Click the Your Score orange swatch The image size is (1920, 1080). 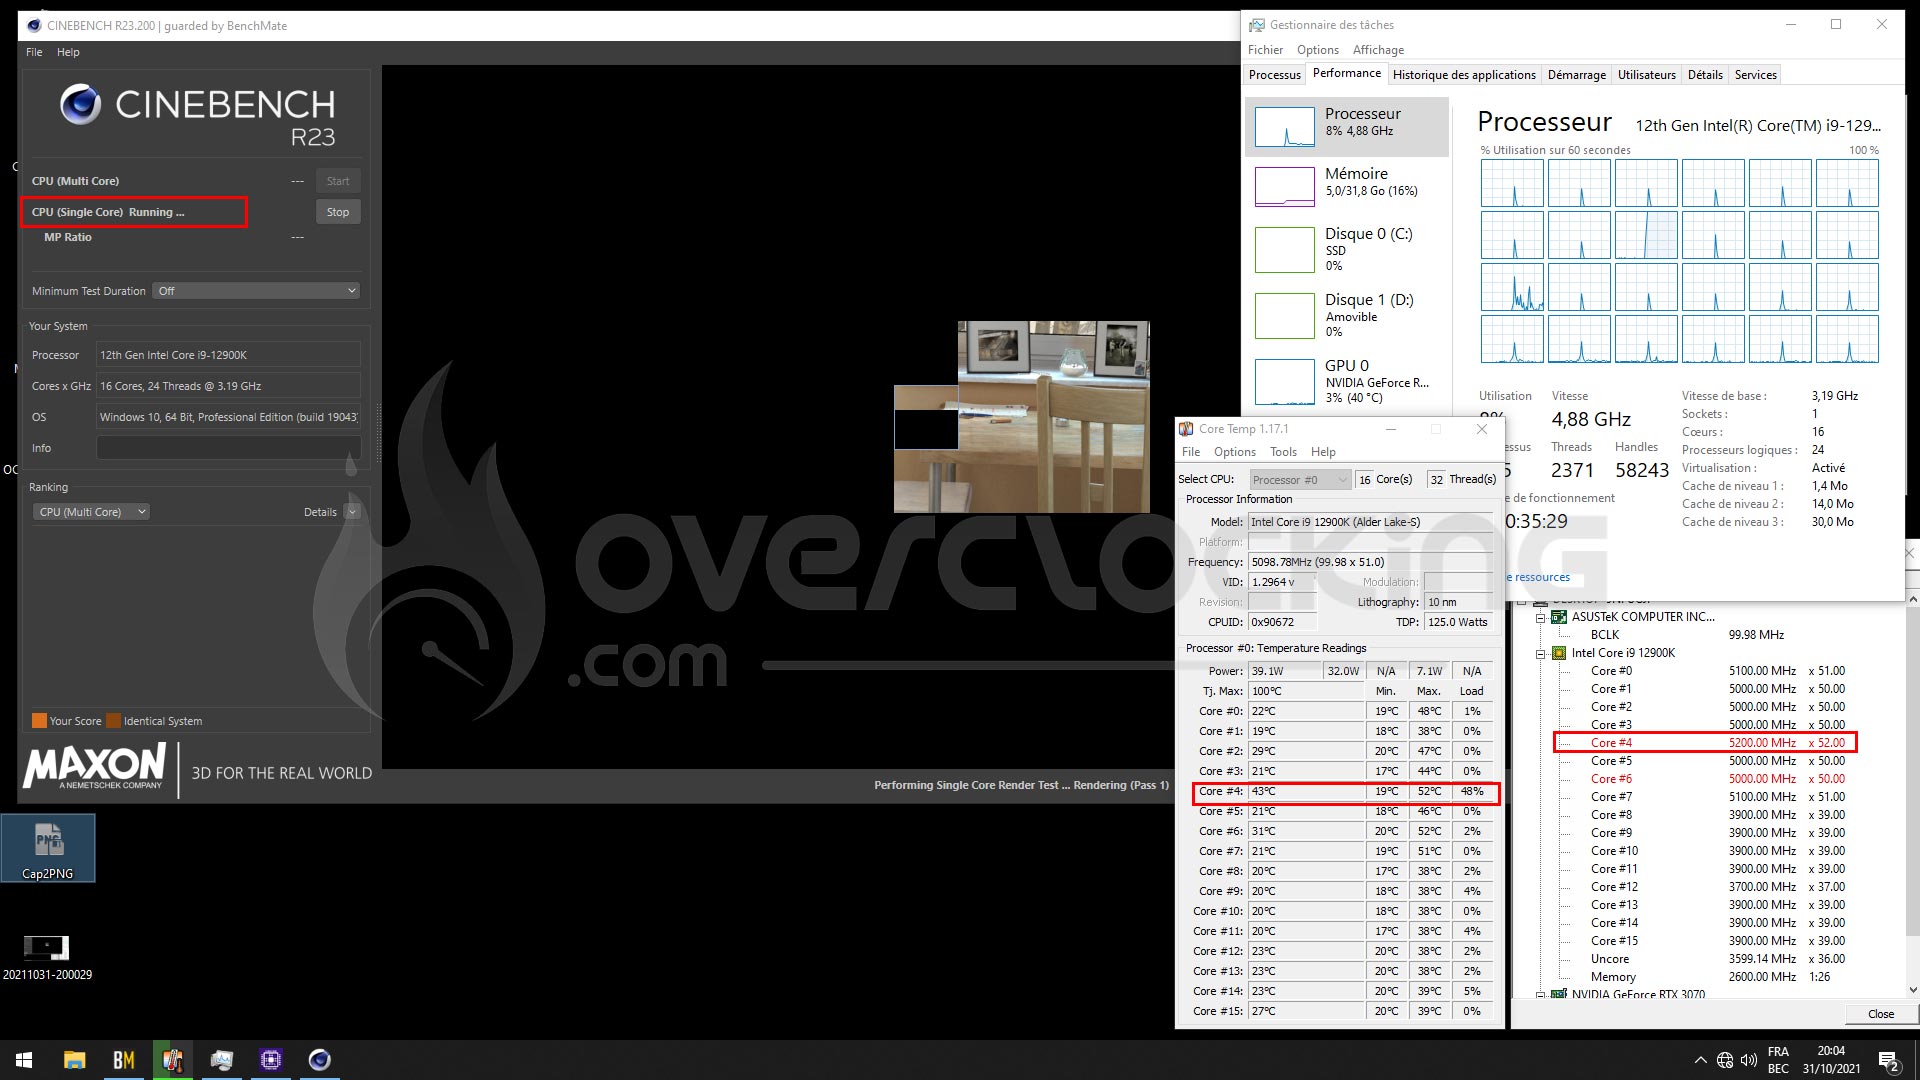coord(39,721)
